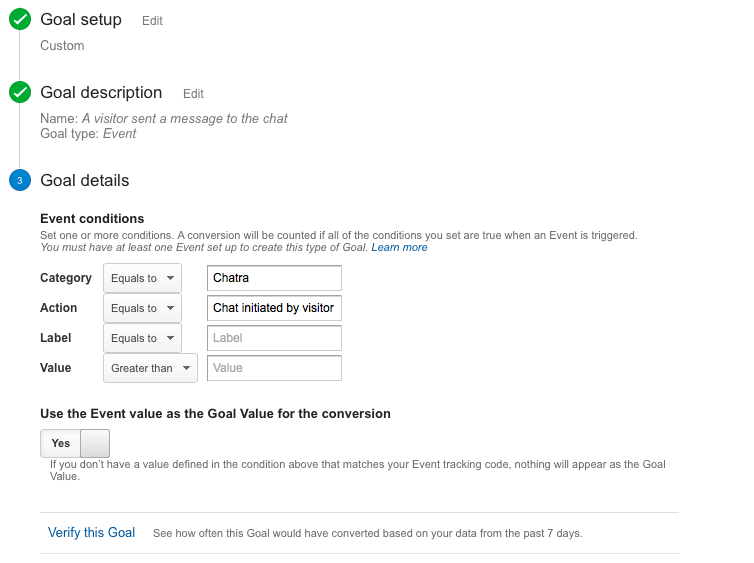Open the Value Greater than dropdown
The image size is (754, 563).
pyautogui.click(x=150, y=368)
